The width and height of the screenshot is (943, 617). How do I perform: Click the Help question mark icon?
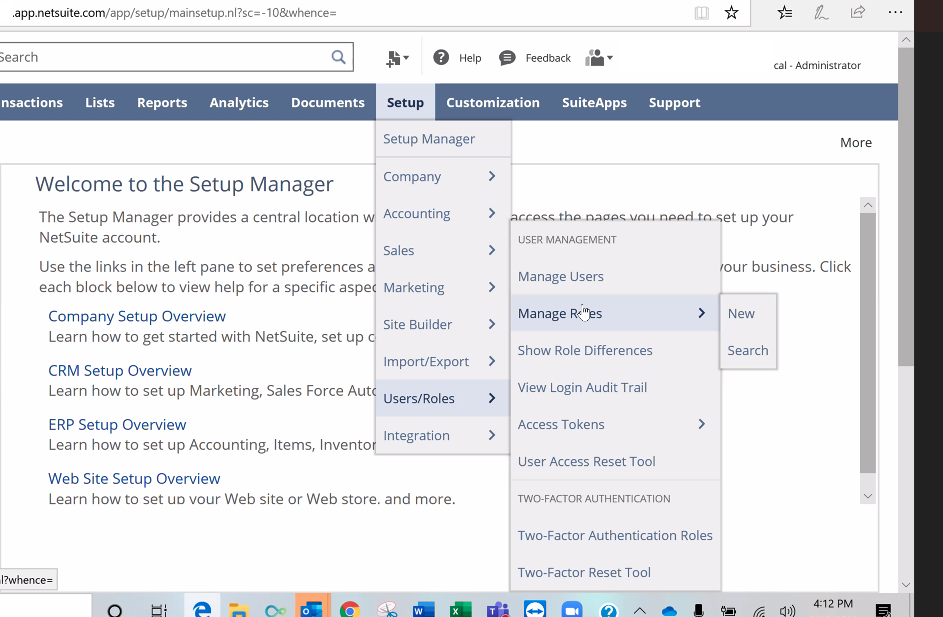[441, 57]
